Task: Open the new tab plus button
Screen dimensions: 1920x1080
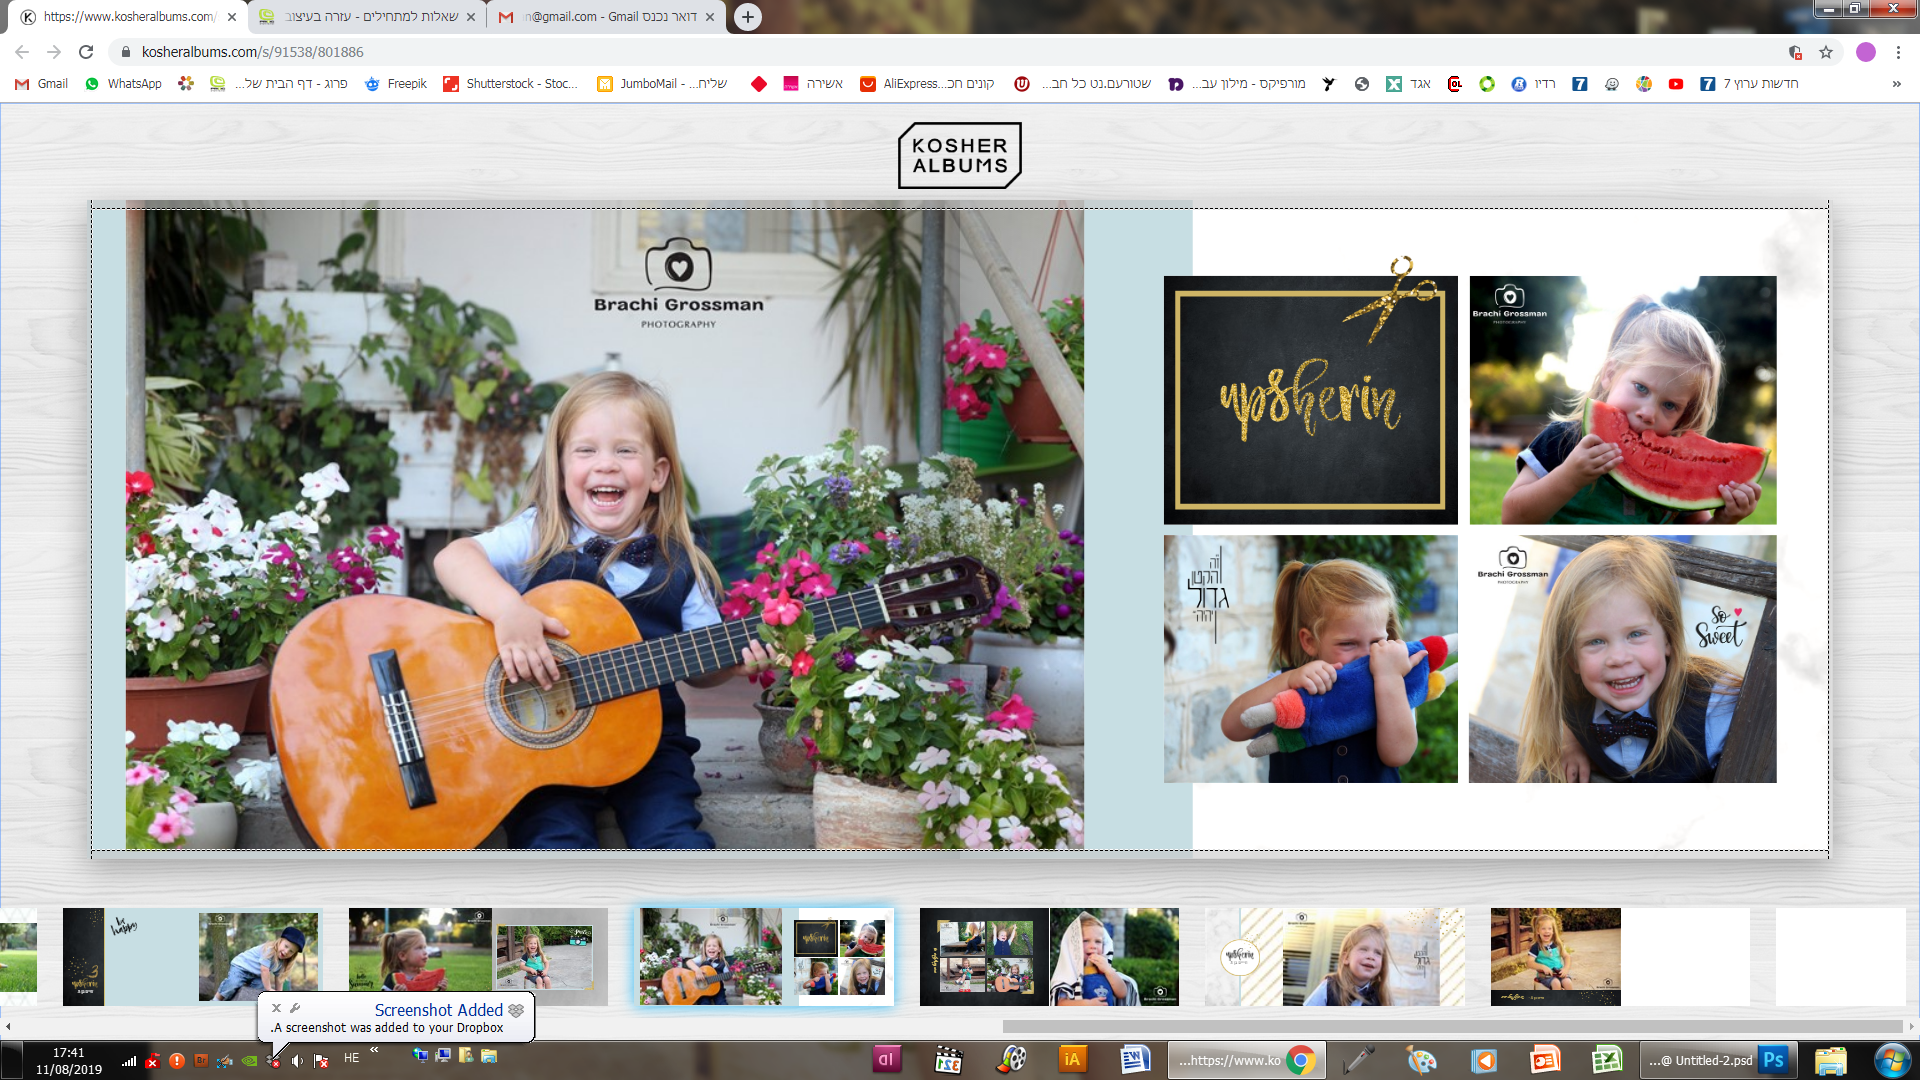Action: 747,17
